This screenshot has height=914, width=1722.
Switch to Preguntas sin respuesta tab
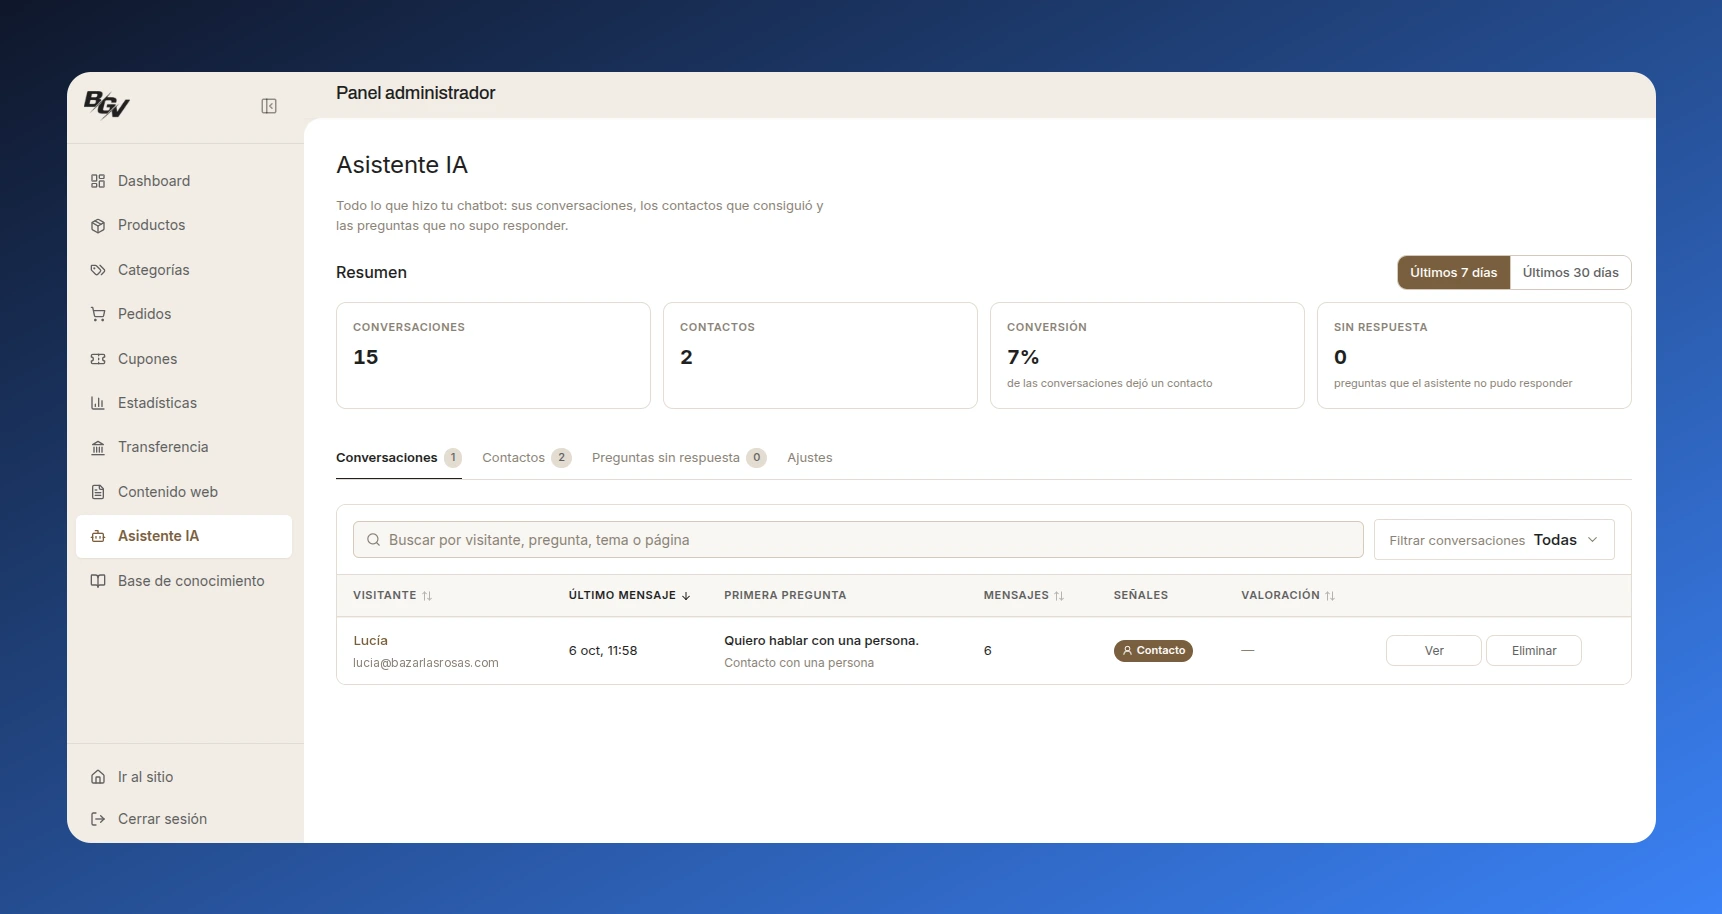679,458
